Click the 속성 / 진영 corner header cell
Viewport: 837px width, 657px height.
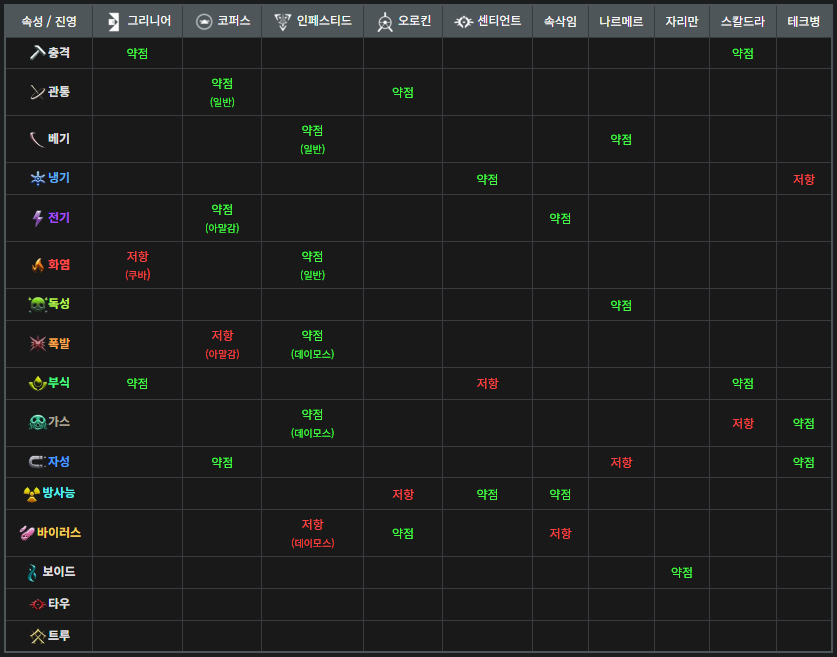pyautogui.click(x=49, y=21)
